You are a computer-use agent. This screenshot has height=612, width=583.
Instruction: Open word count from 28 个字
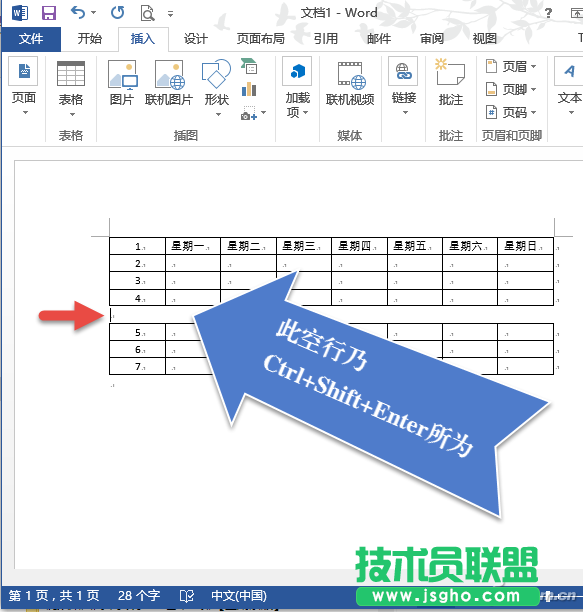(x=139, y=596)
